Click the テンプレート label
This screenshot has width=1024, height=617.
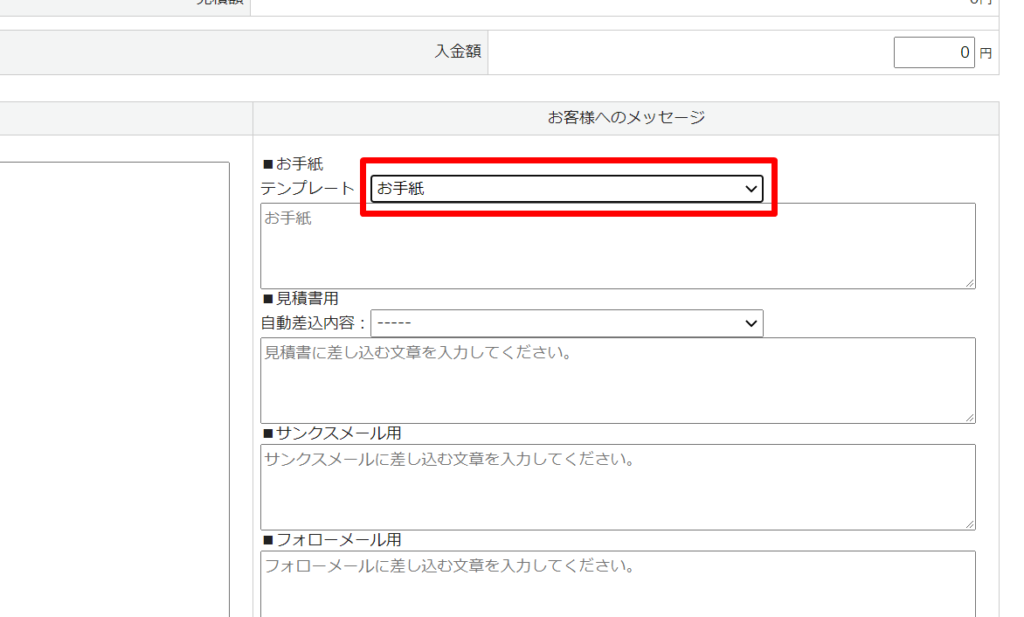point(308,189)
